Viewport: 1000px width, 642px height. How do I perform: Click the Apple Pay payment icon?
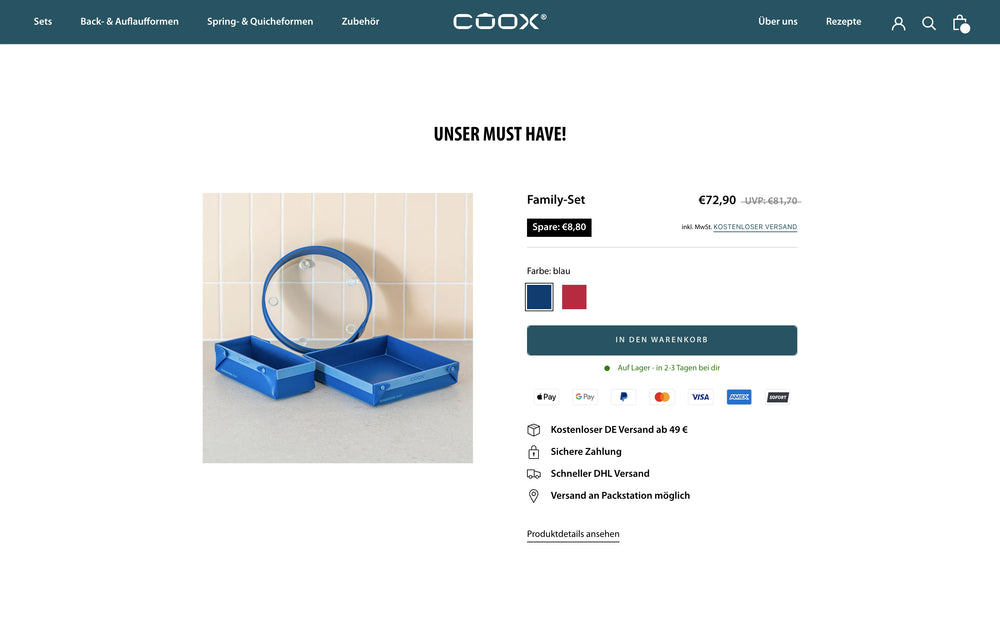pyautogui.click(x=547, y=397)
